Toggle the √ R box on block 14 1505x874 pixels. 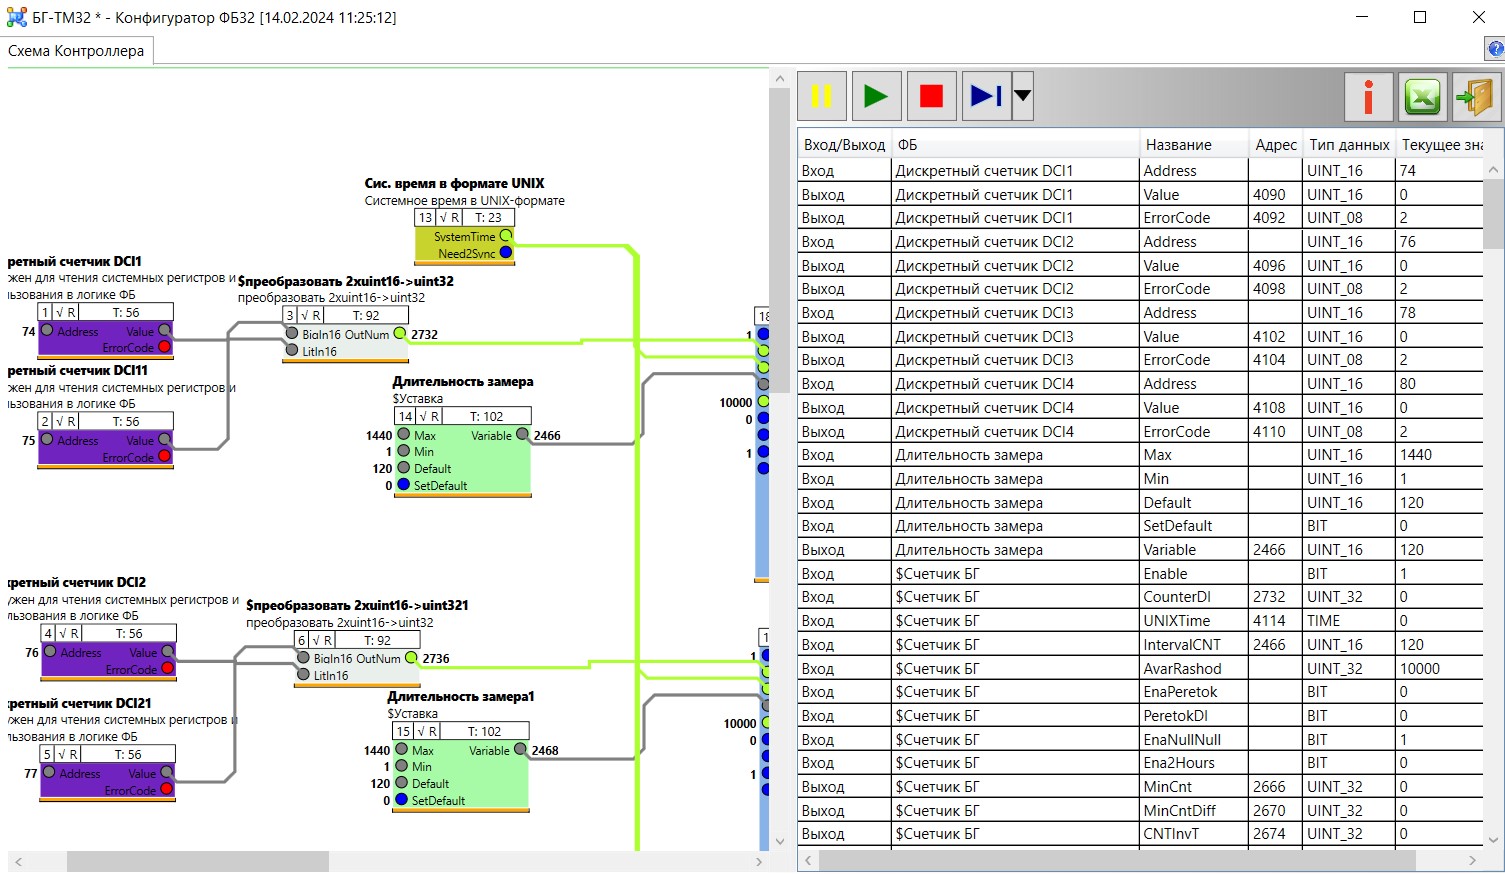[429, 417]
